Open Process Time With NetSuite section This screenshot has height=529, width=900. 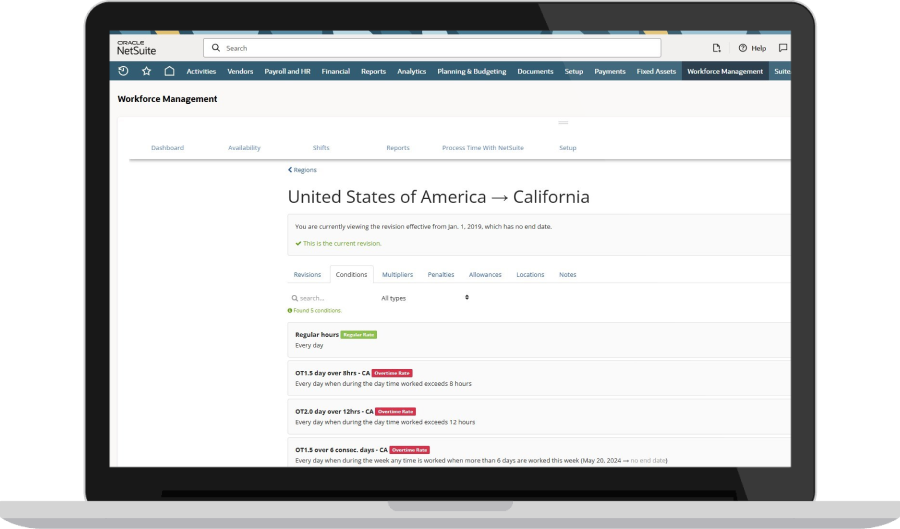pyautogui.click(x=482, y=148)
